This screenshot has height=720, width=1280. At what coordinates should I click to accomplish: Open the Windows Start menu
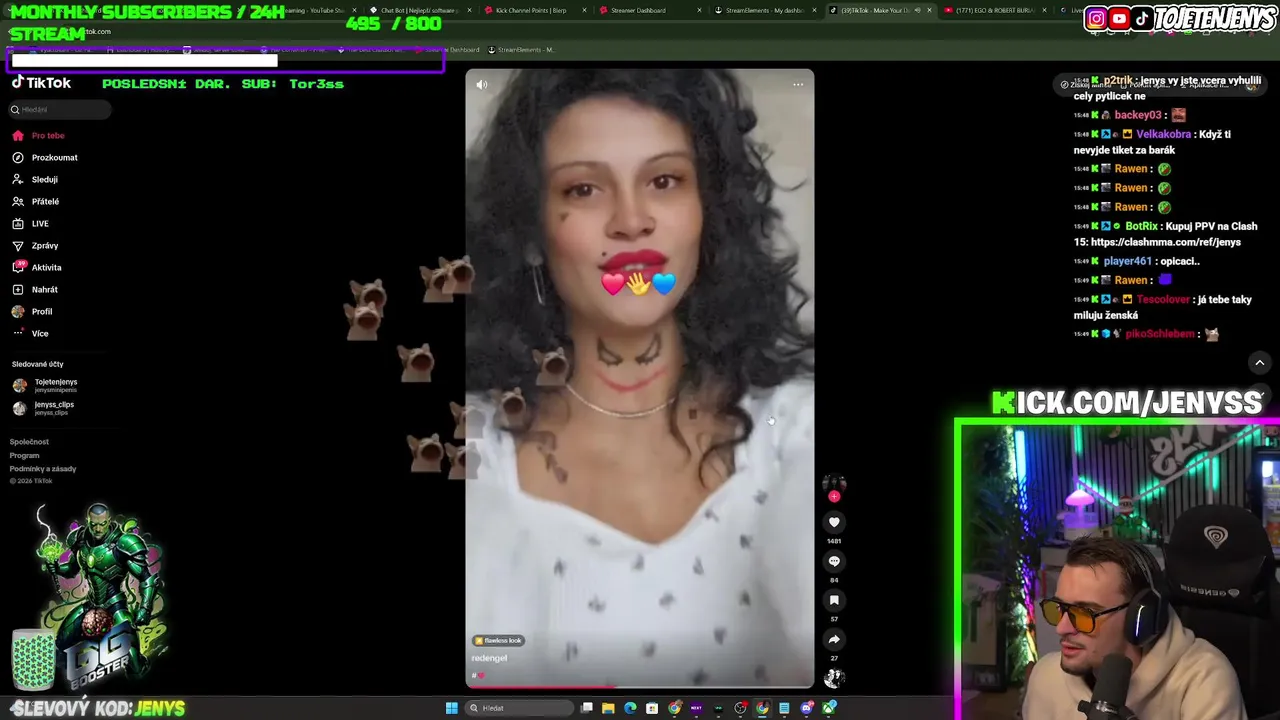coord(451,708)
